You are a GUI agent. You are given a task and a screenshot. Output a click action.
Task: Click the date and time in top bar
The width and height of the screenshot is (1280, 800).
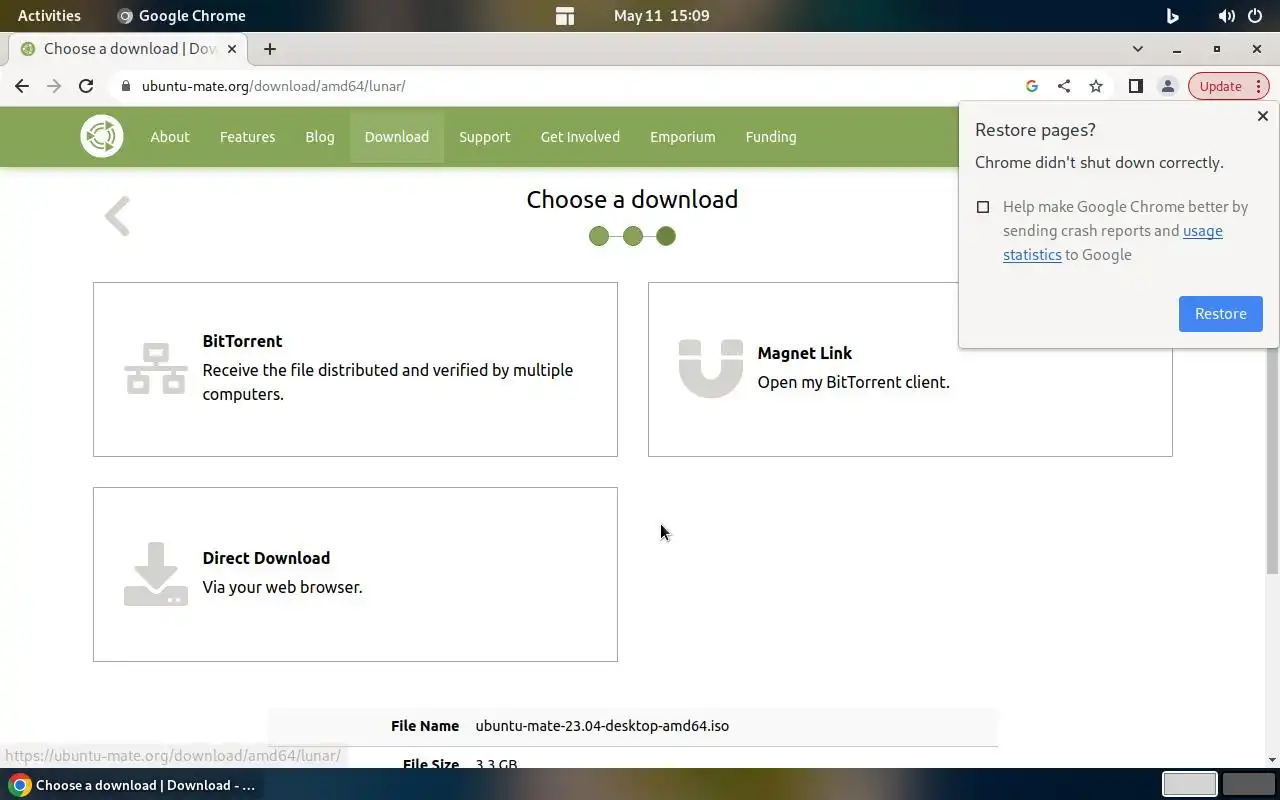661,16
